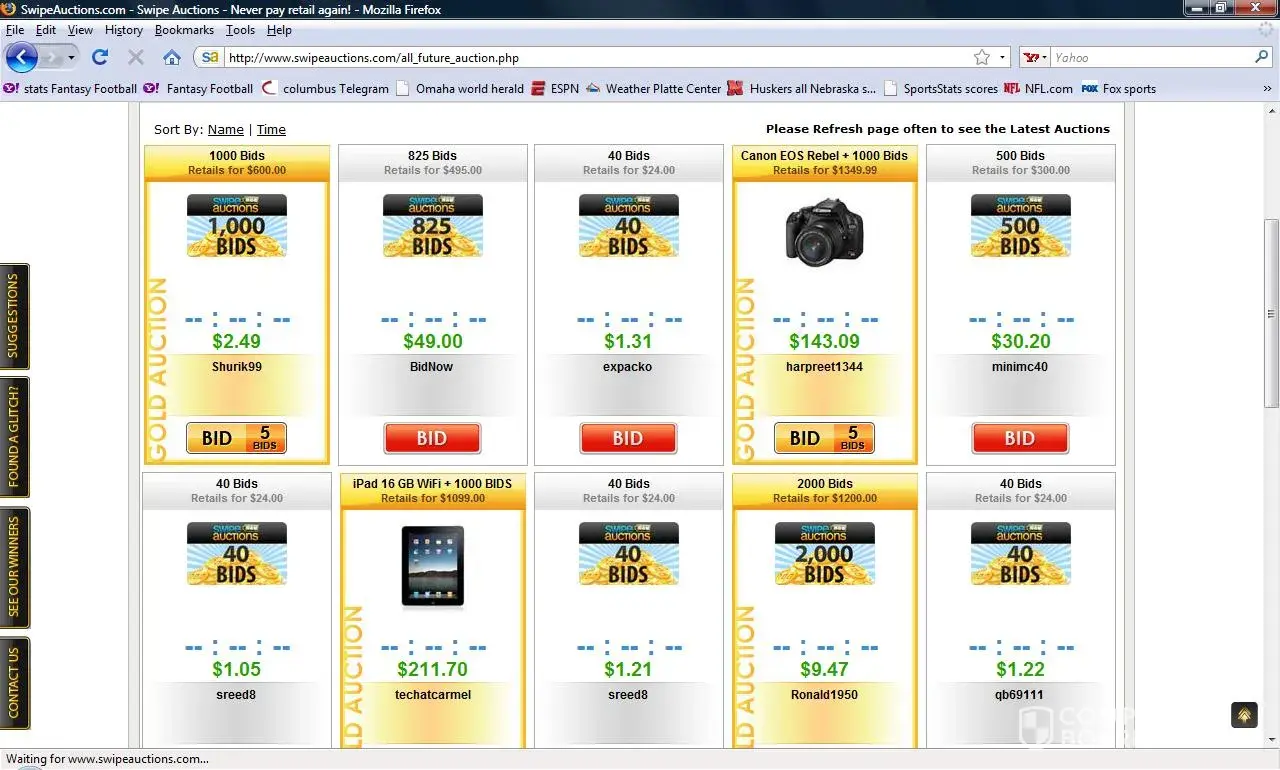The image size is (1280, 770).
Task: Click the 2,000 Bids pack image
Action: (825, 554)
